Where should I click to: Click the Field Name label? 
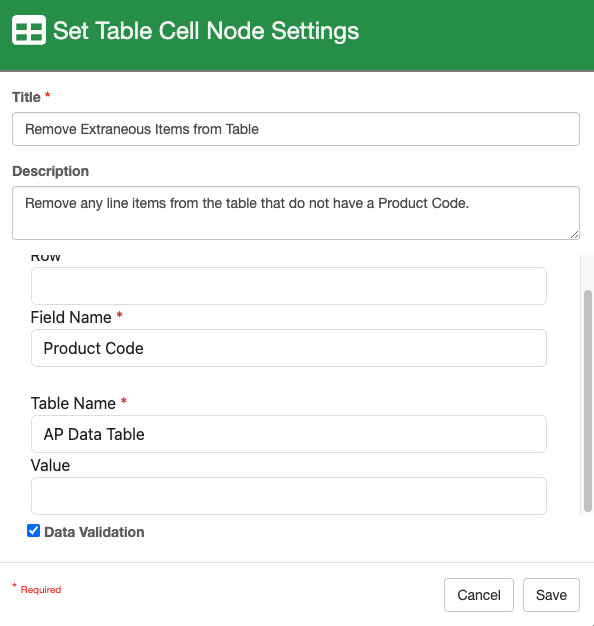pyautogui.click(x=71, y=317)
